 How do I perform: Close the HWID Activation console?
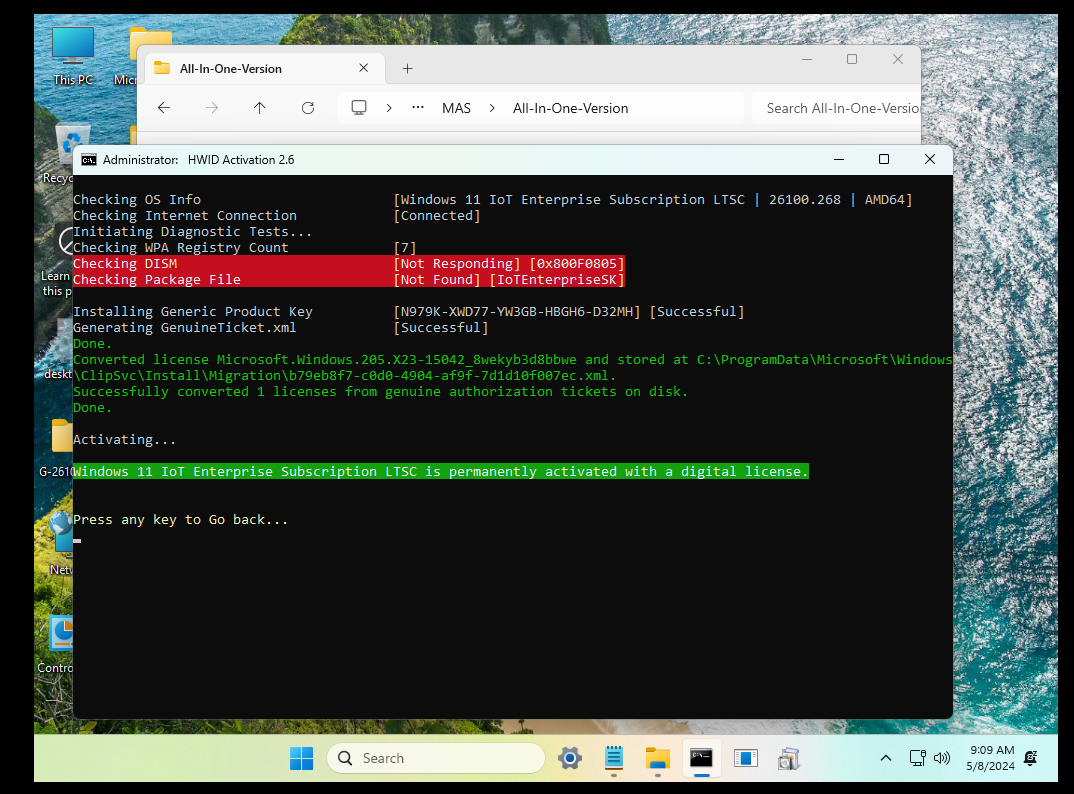(x=929, y=160)
